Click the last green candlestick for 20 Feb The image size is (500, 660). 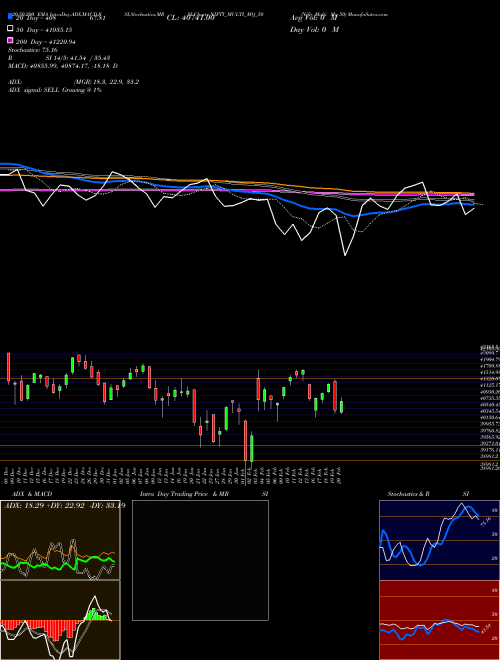[341, 407]
